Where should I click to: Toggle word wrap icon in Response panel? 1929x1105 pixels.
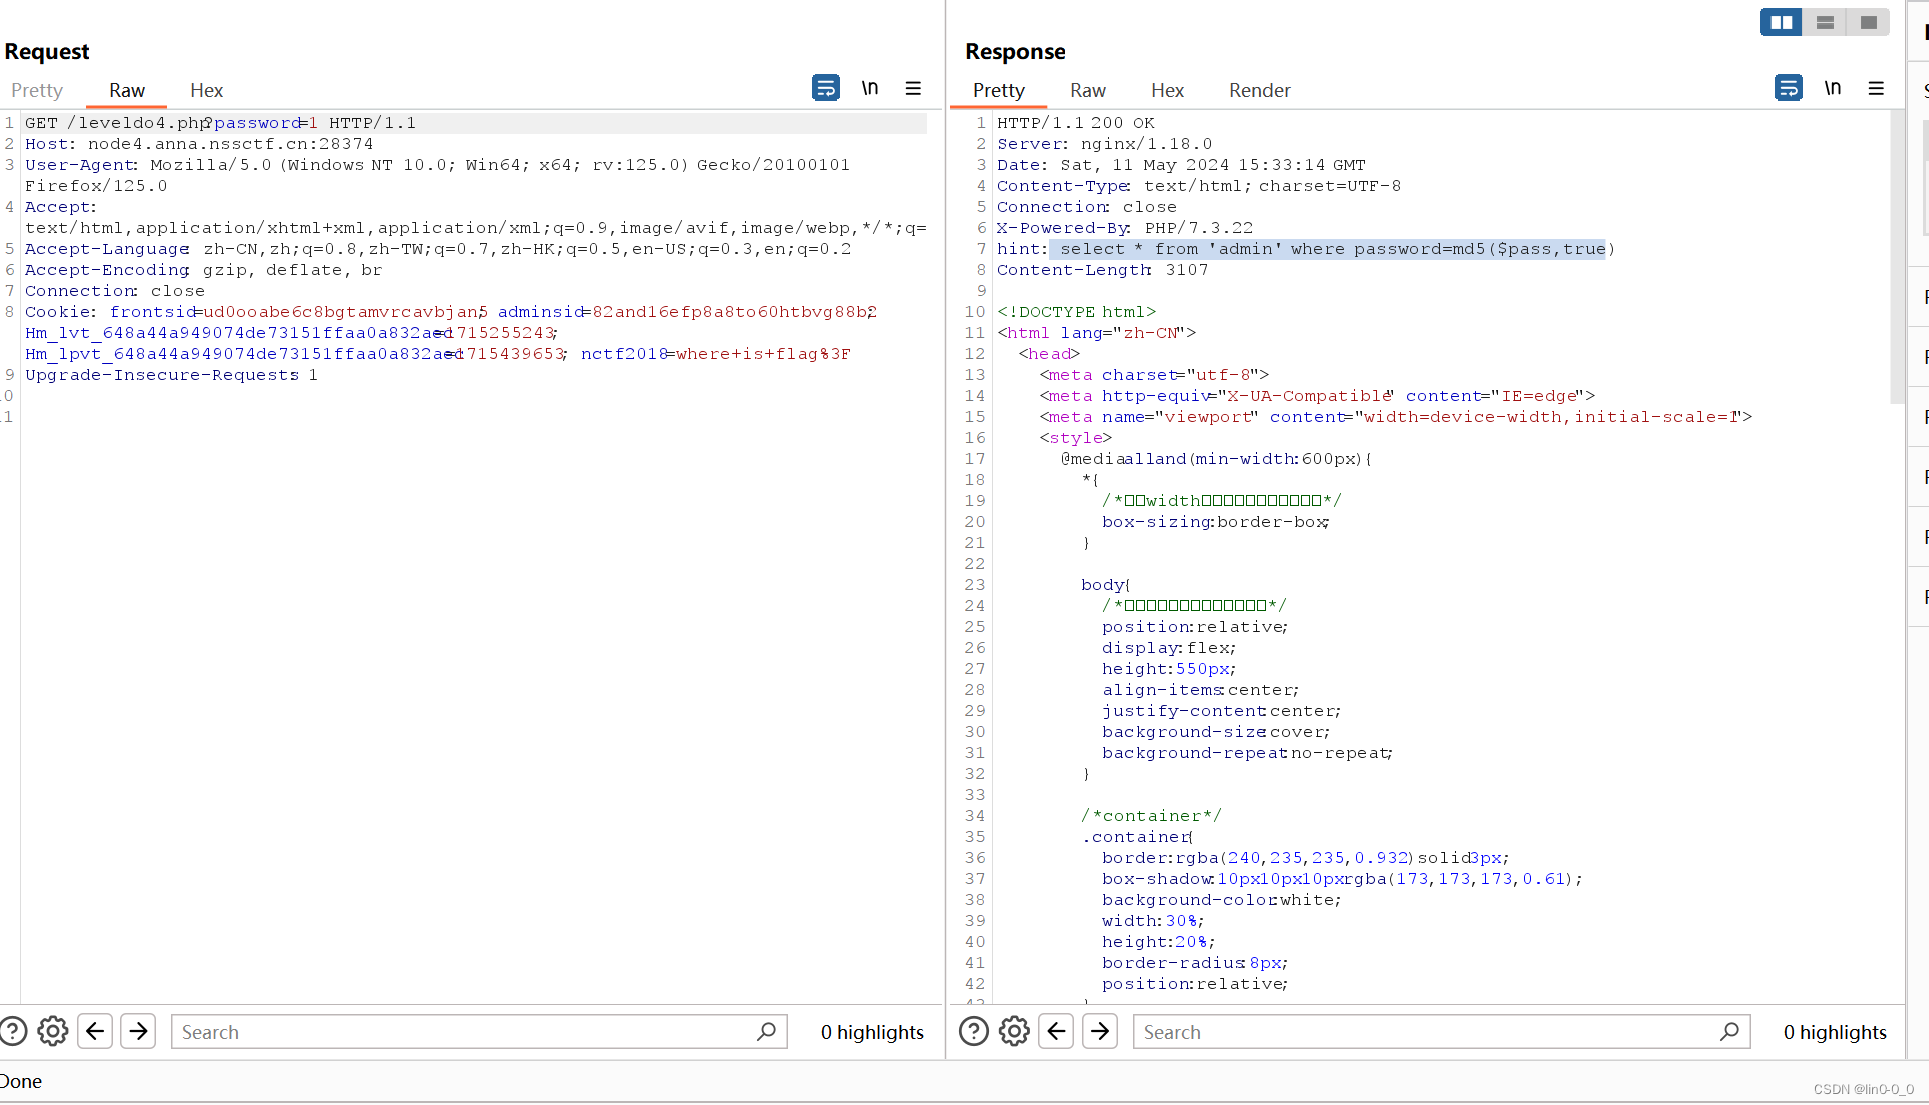pyautogui.click(x=1788, y=88)
